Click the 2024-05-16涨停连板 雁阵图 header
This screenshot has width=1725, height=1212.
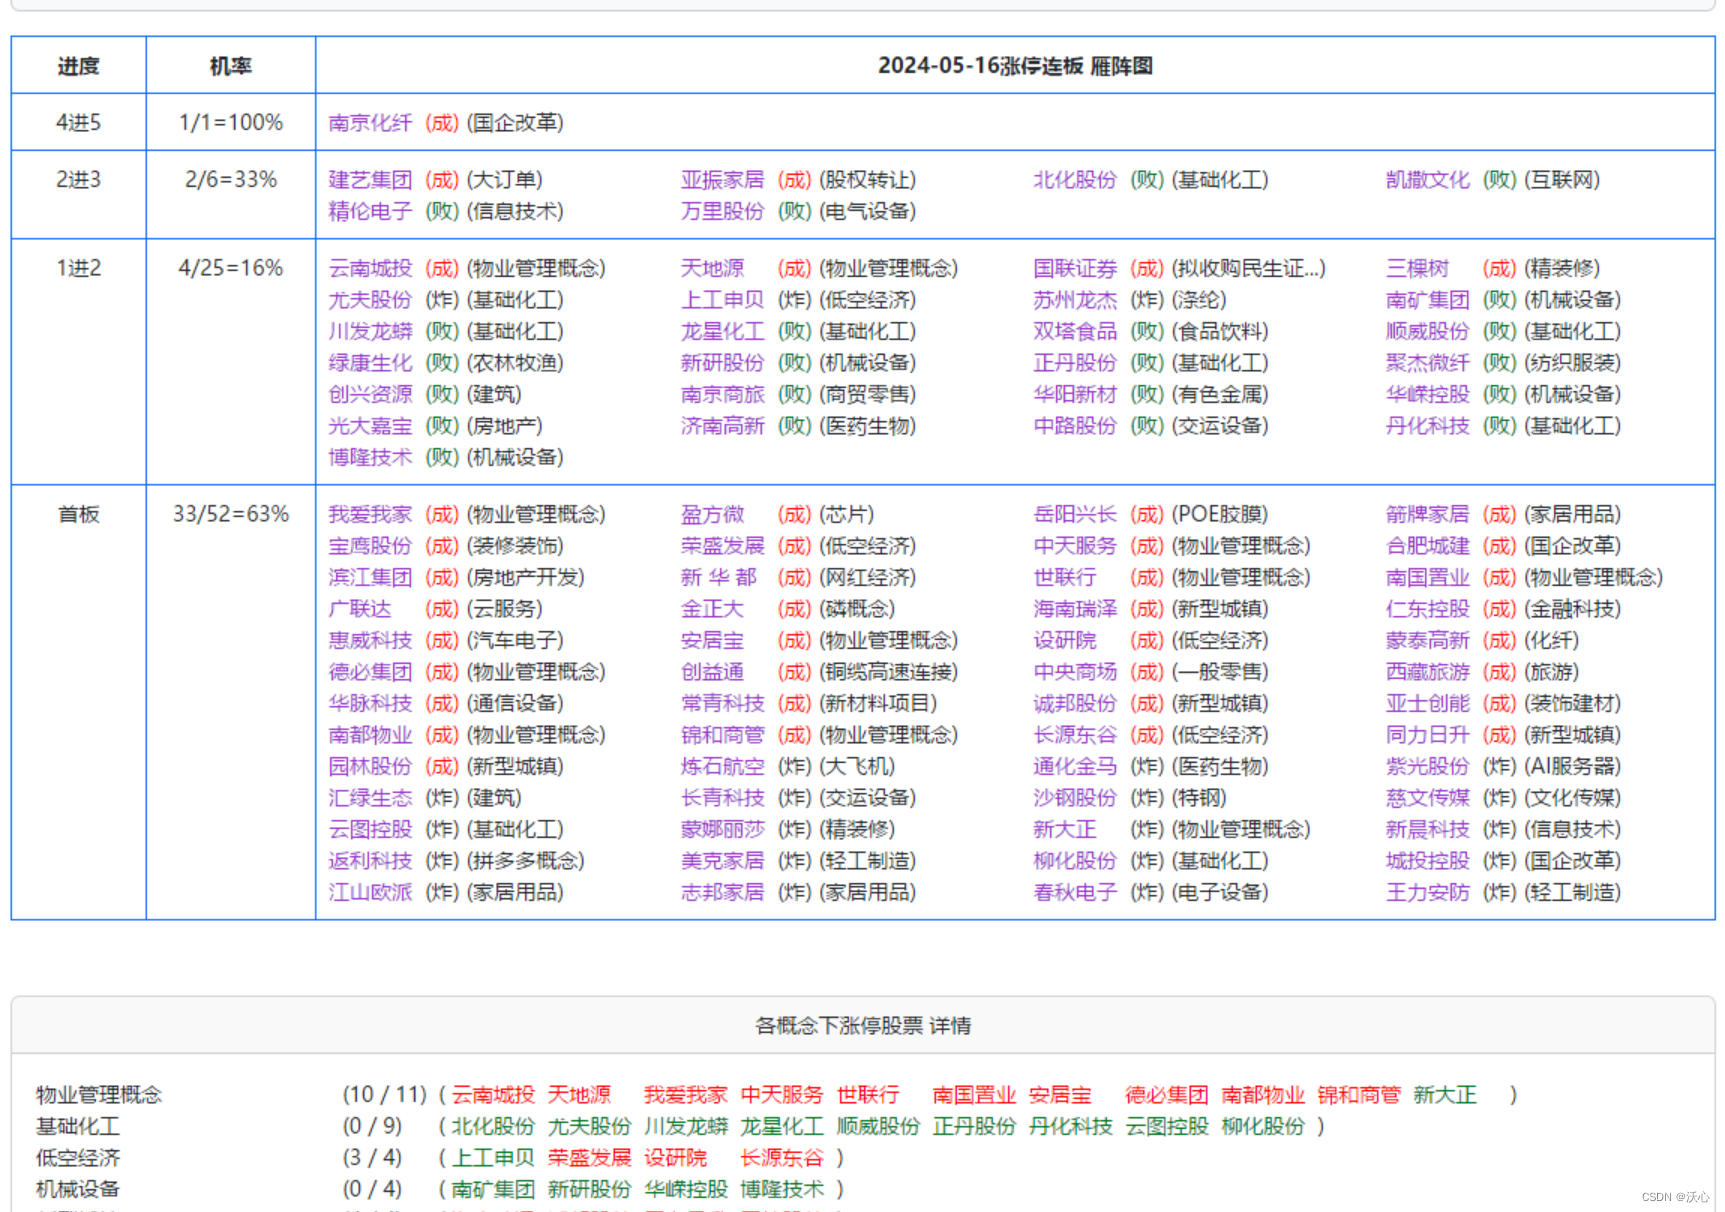pyautogui.click(x=1015, y=66)
